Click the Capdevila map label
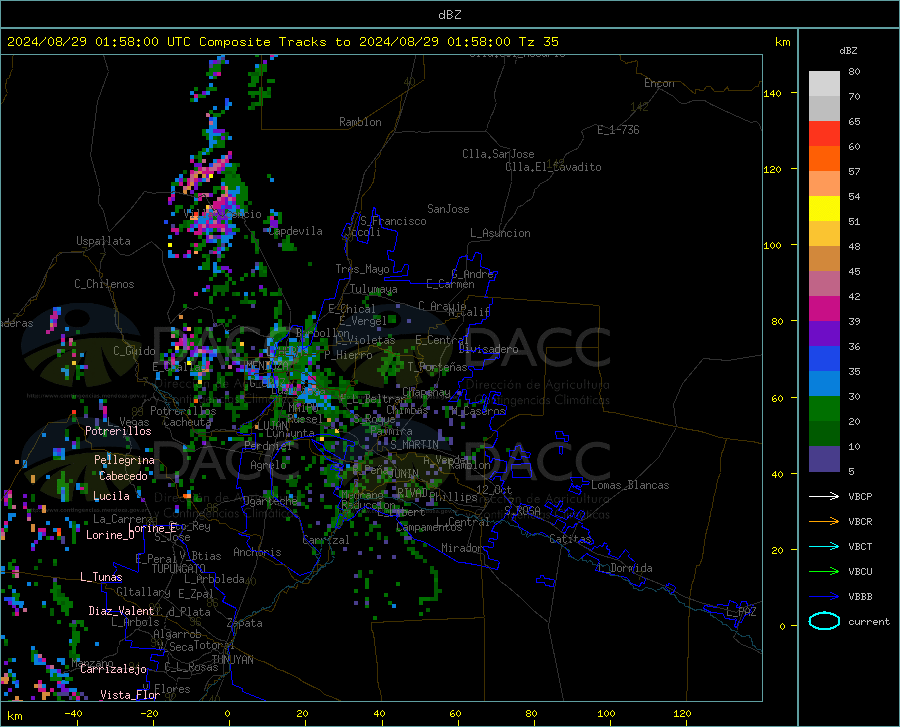Image resolution: width=900 pixels, height=727 pixels. click(x=296, y=231)
